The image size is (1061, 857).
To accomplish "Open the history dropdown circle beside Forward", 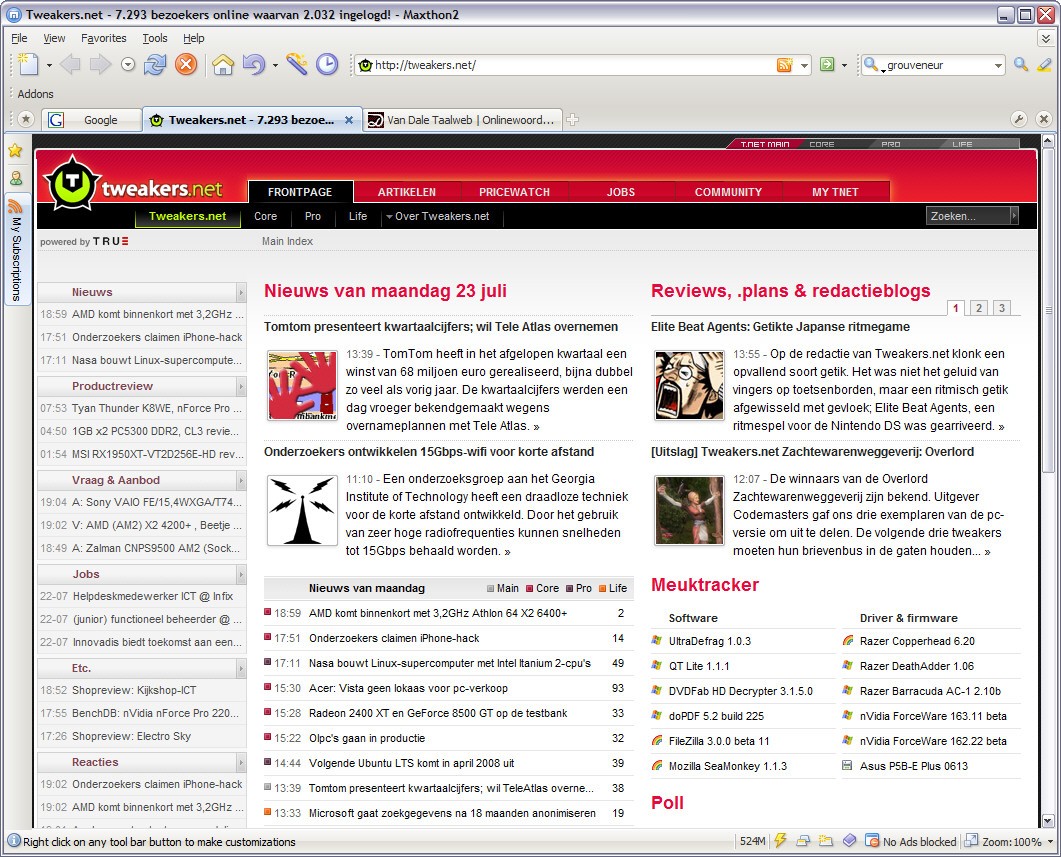I will (x=128, y=65).
